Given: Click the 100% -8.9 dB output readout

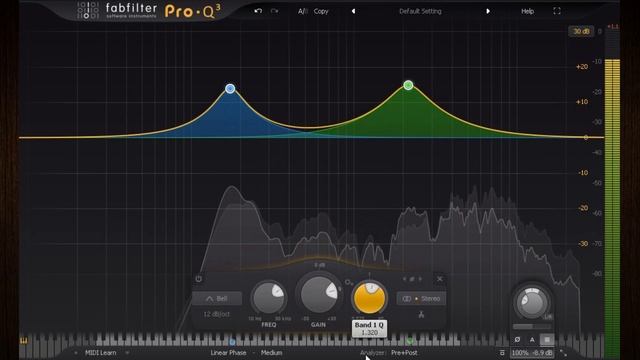Looking at the screenshot, I should click(x=532, y=353).
